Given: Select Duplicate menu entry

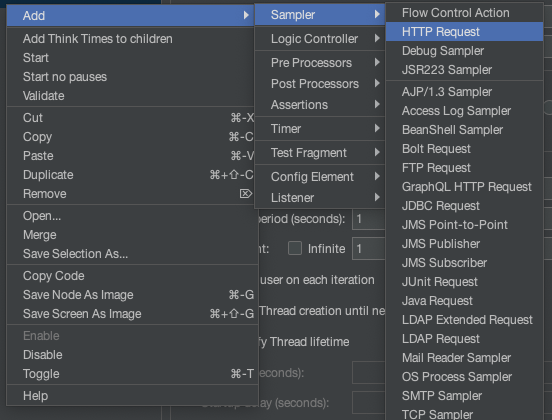Looking at the screenshot, I should coord(130,175).
